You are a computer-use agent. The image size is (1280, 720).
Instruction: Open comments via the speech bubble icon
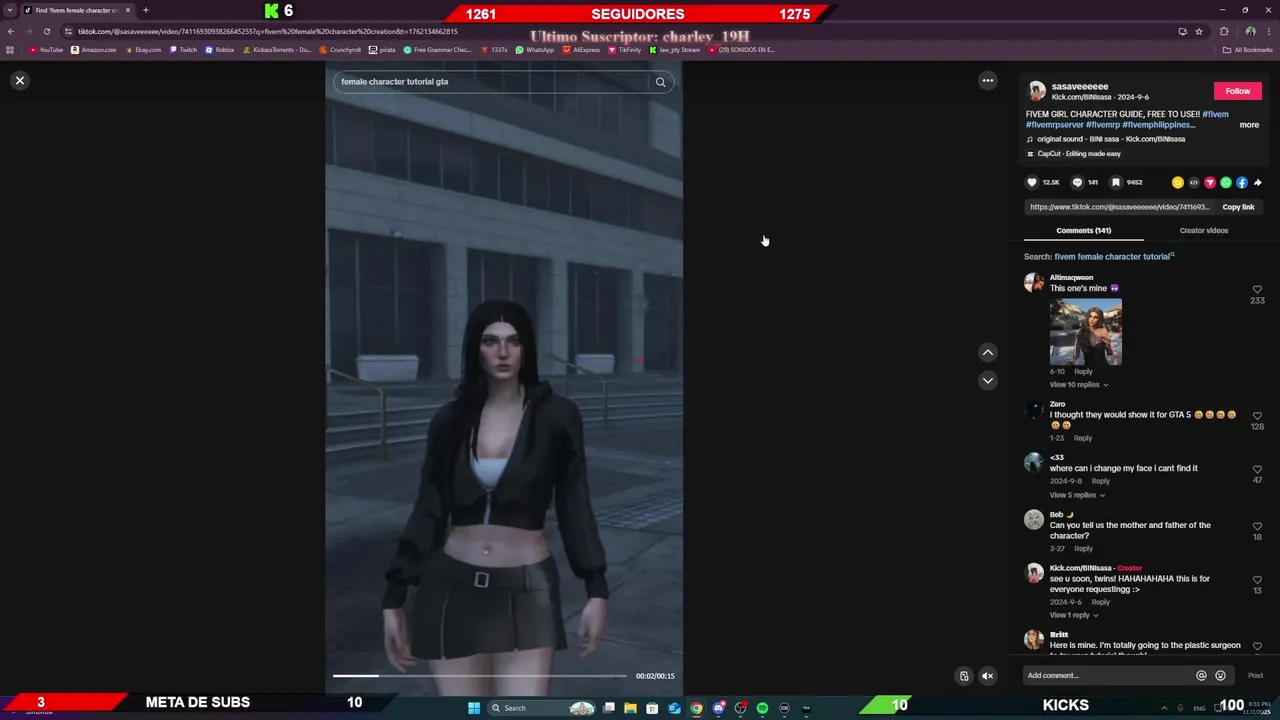pyautogui.click(x=1077, y=182)
